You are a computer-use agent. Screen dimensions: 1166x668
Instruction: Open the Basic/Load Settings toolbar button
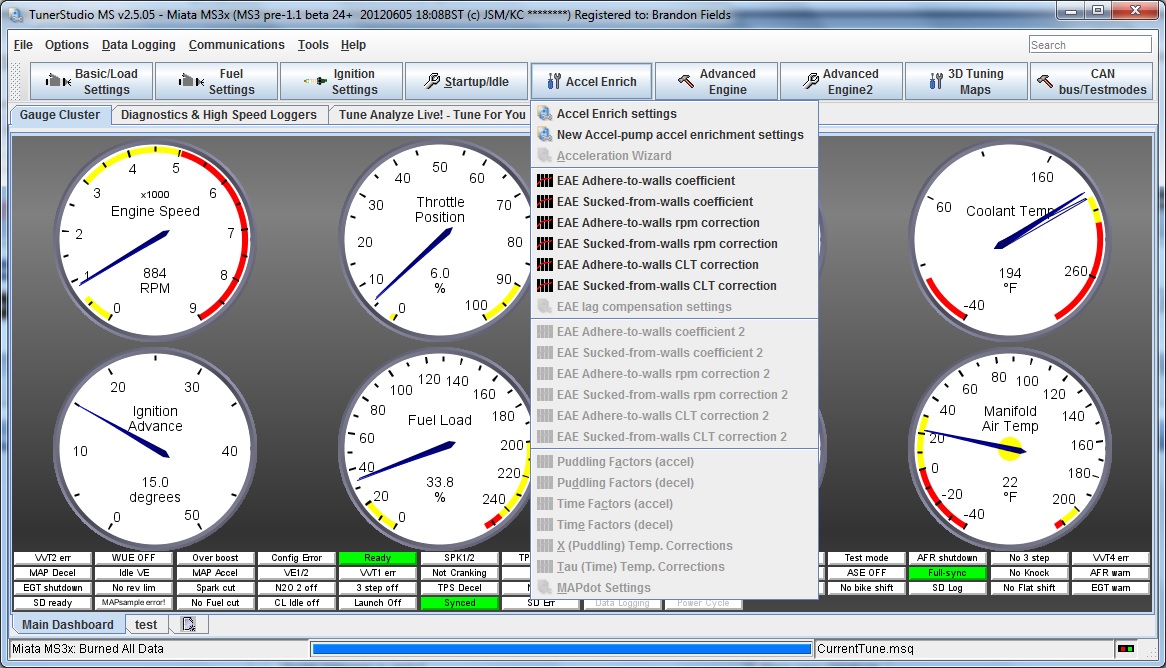click(91, 81)
